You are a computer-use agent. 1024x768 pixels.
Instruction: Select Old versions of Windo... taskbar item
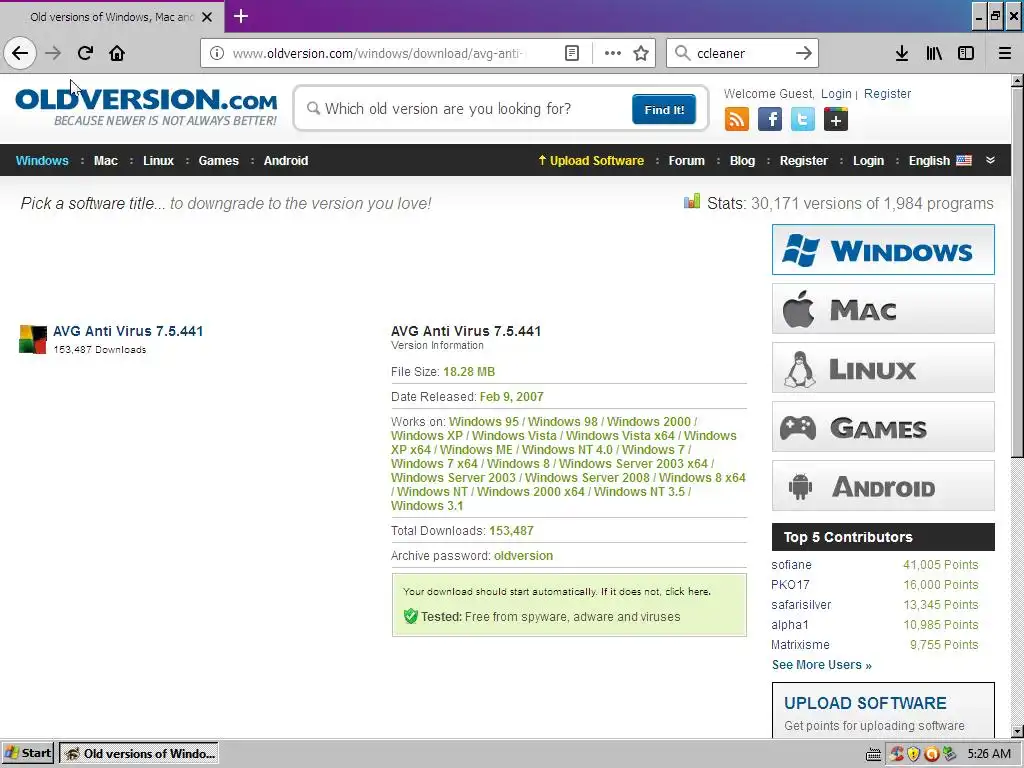[139, 753]
